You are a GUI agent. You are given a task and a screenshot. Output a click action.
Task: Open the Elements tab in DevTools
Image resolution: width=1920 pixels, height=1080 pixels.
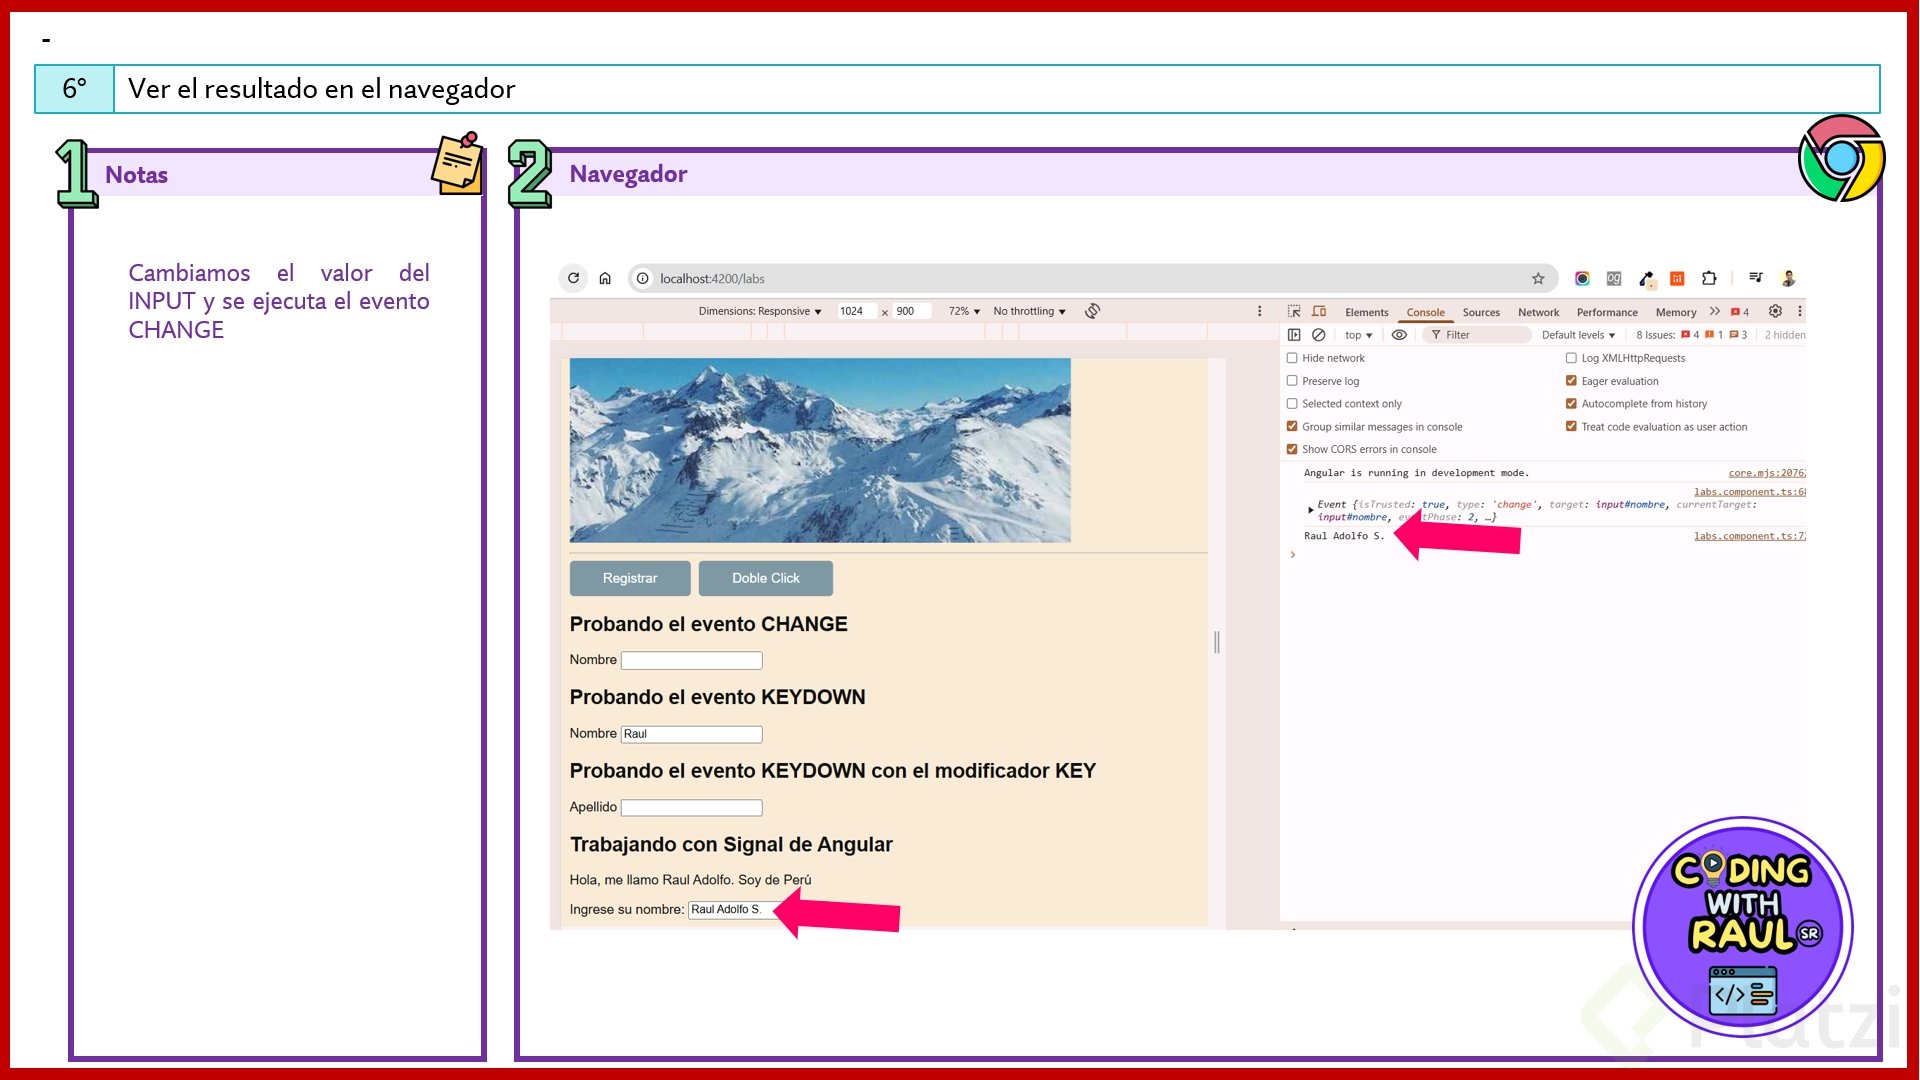click(x=1366, y=312)
